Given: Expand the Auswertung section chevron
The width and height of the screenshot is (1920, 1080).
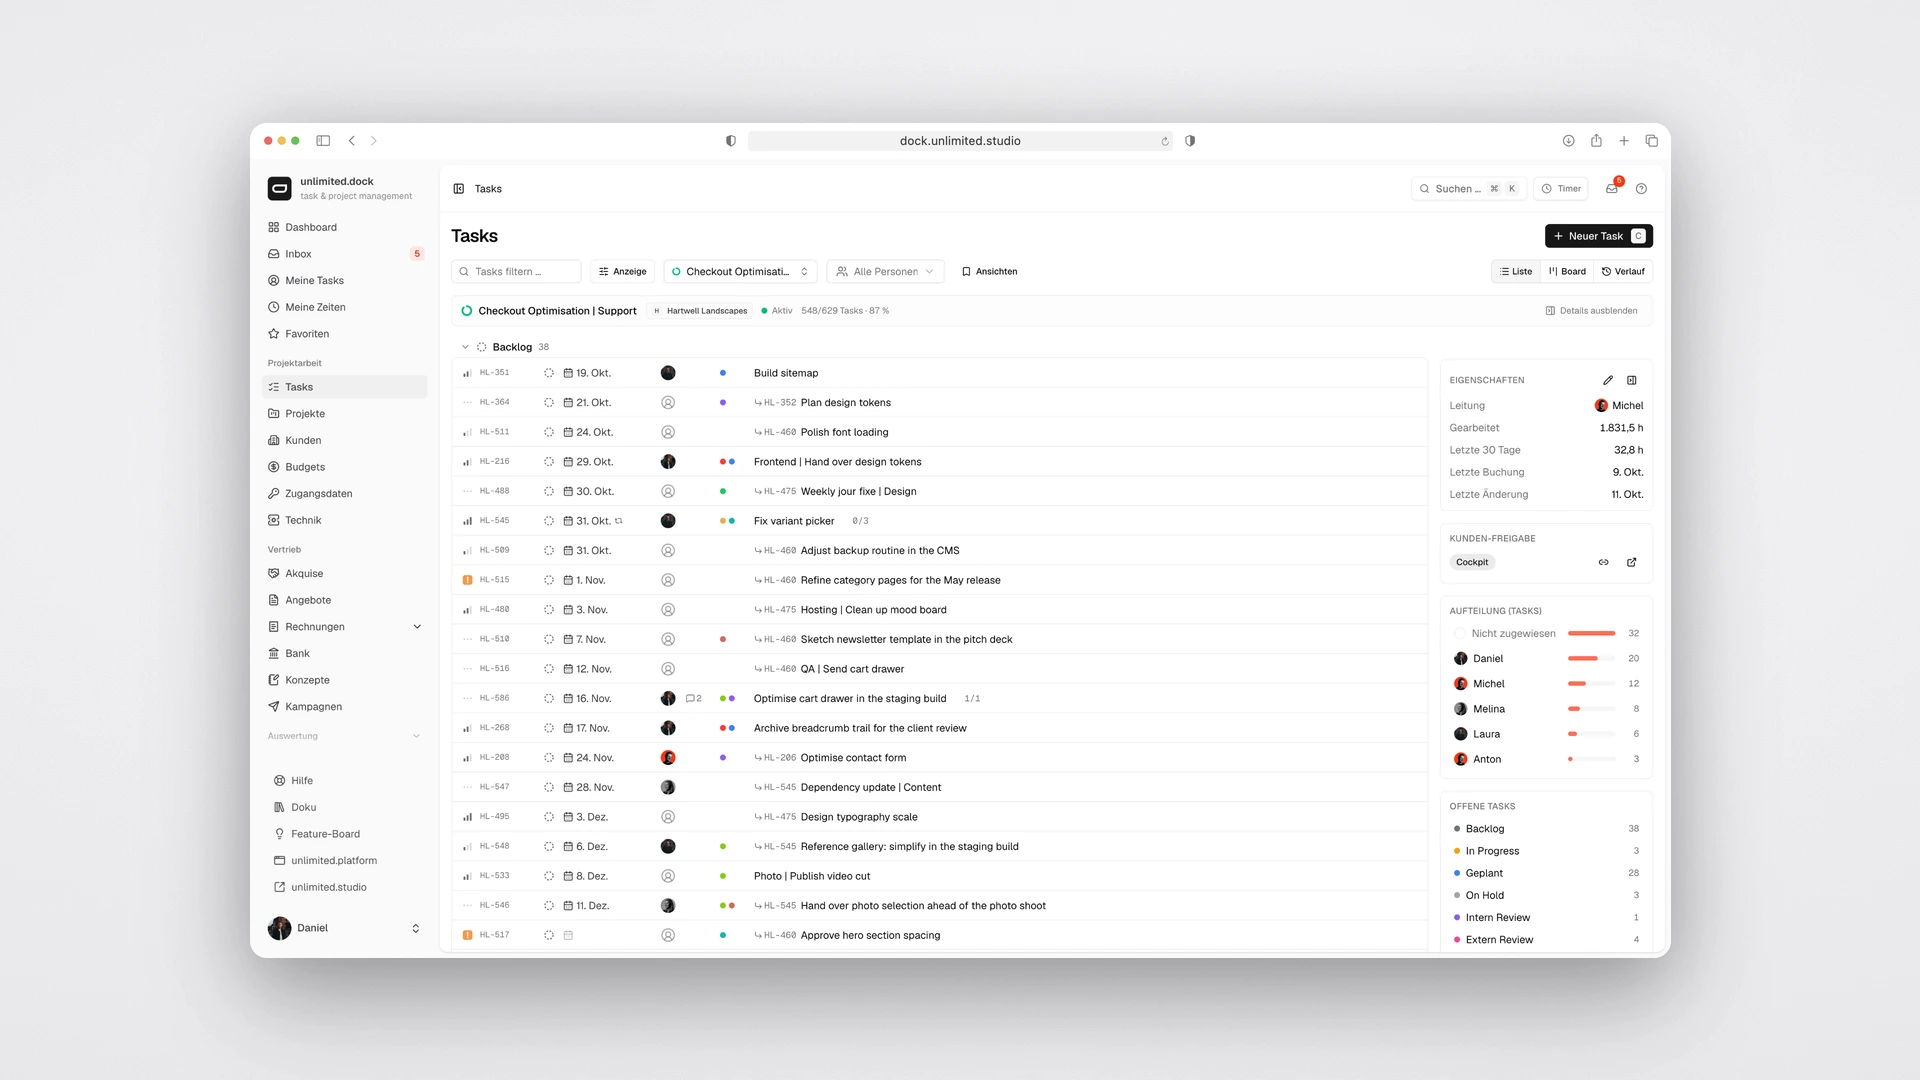Looking at the screenshot, I should pos(417,736).
